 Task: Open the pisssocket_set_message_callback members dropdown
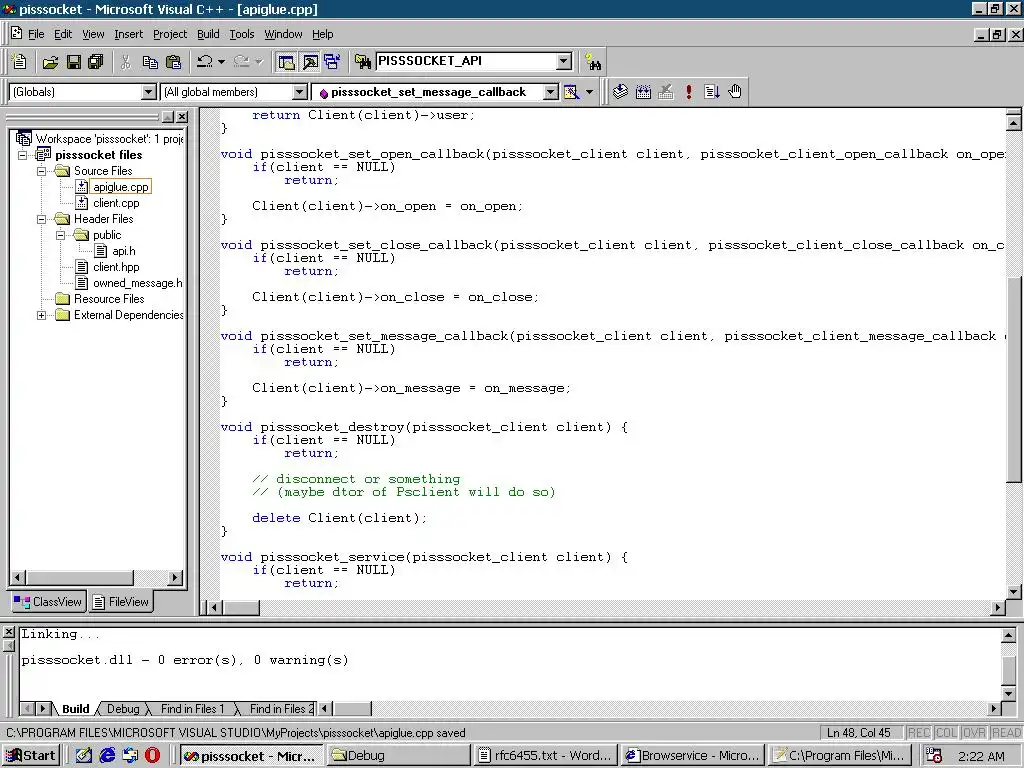pos(551,92)
